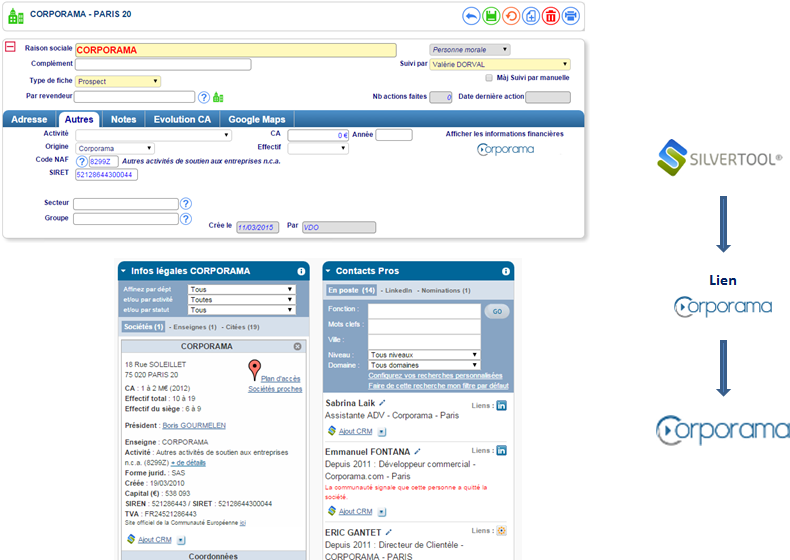The image size is (790, 560).
Task: Click Afficher les informations financières
Action: 504,134
